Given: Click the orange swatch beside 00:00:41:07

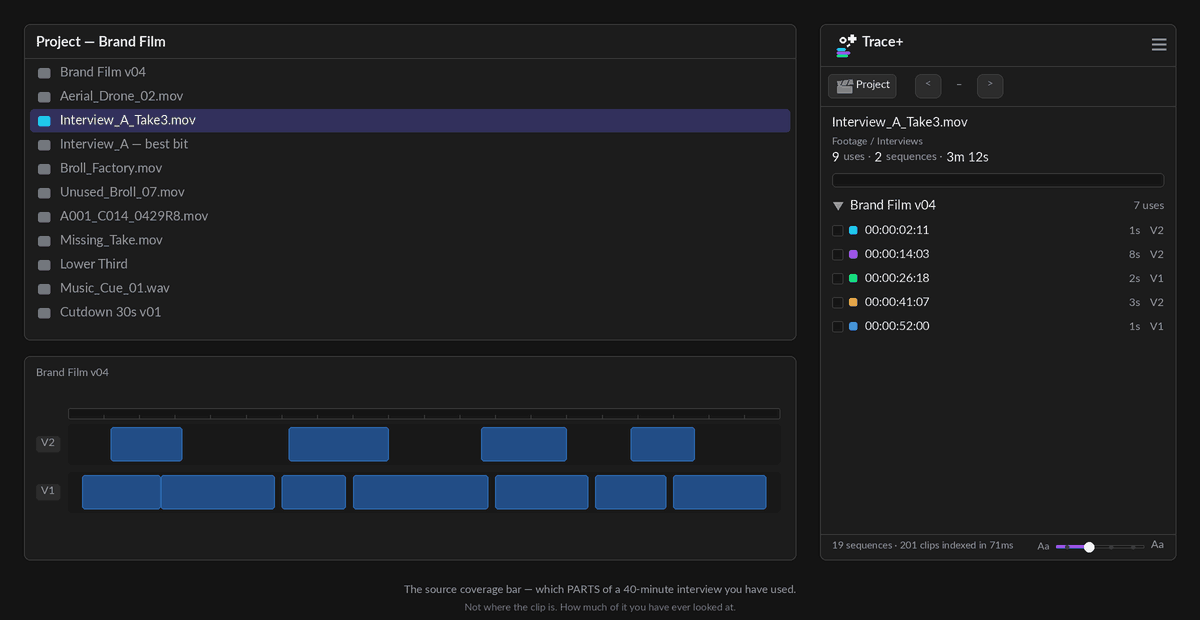Looking at the screenshot, I should [x=853, y=303].
